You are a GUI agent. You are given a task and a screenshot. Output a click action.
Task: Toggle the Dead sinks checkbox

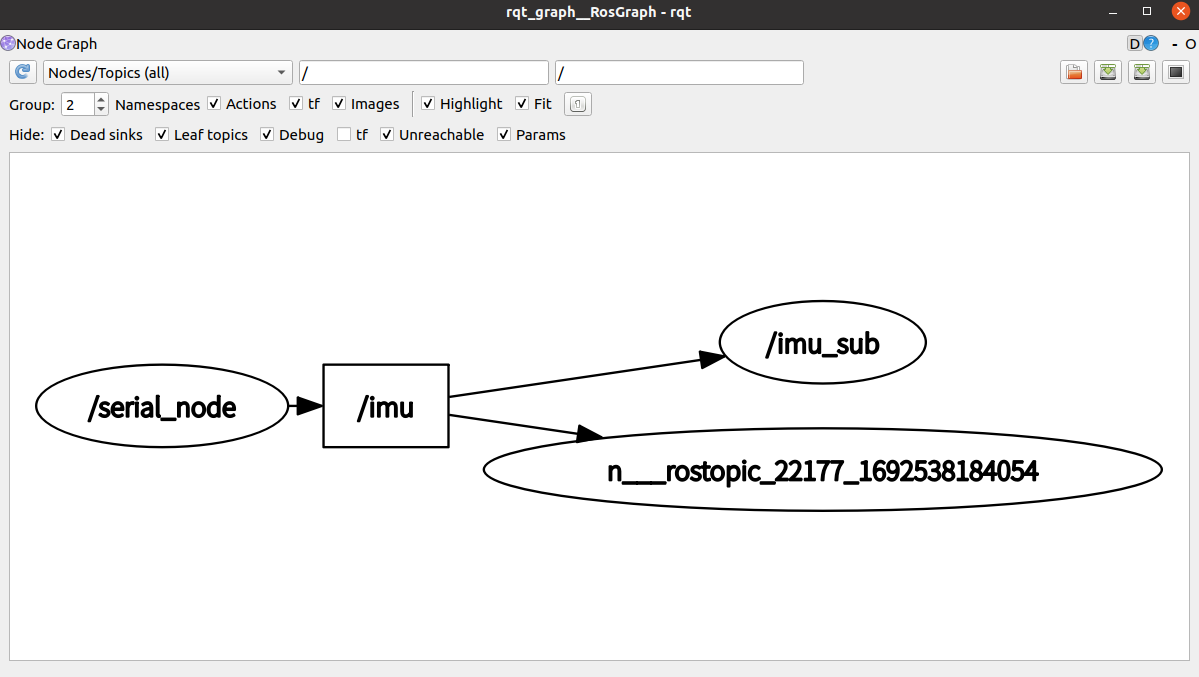coord(58,135)
